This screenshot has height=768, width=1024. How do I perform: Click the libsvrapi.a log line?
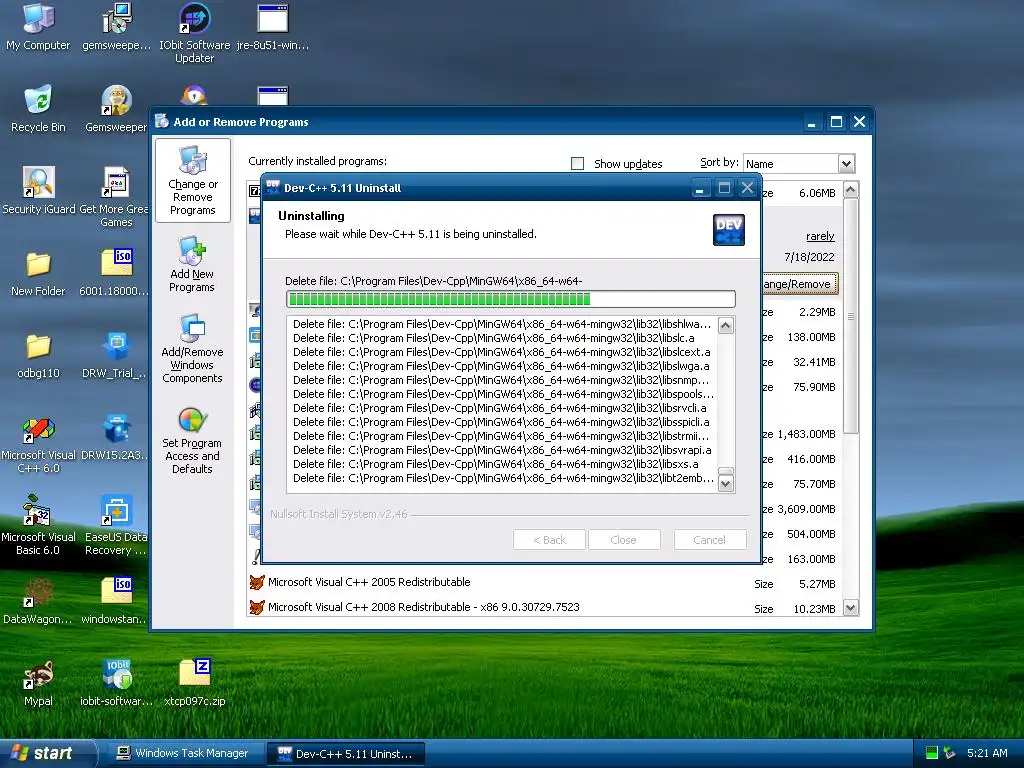502,450
